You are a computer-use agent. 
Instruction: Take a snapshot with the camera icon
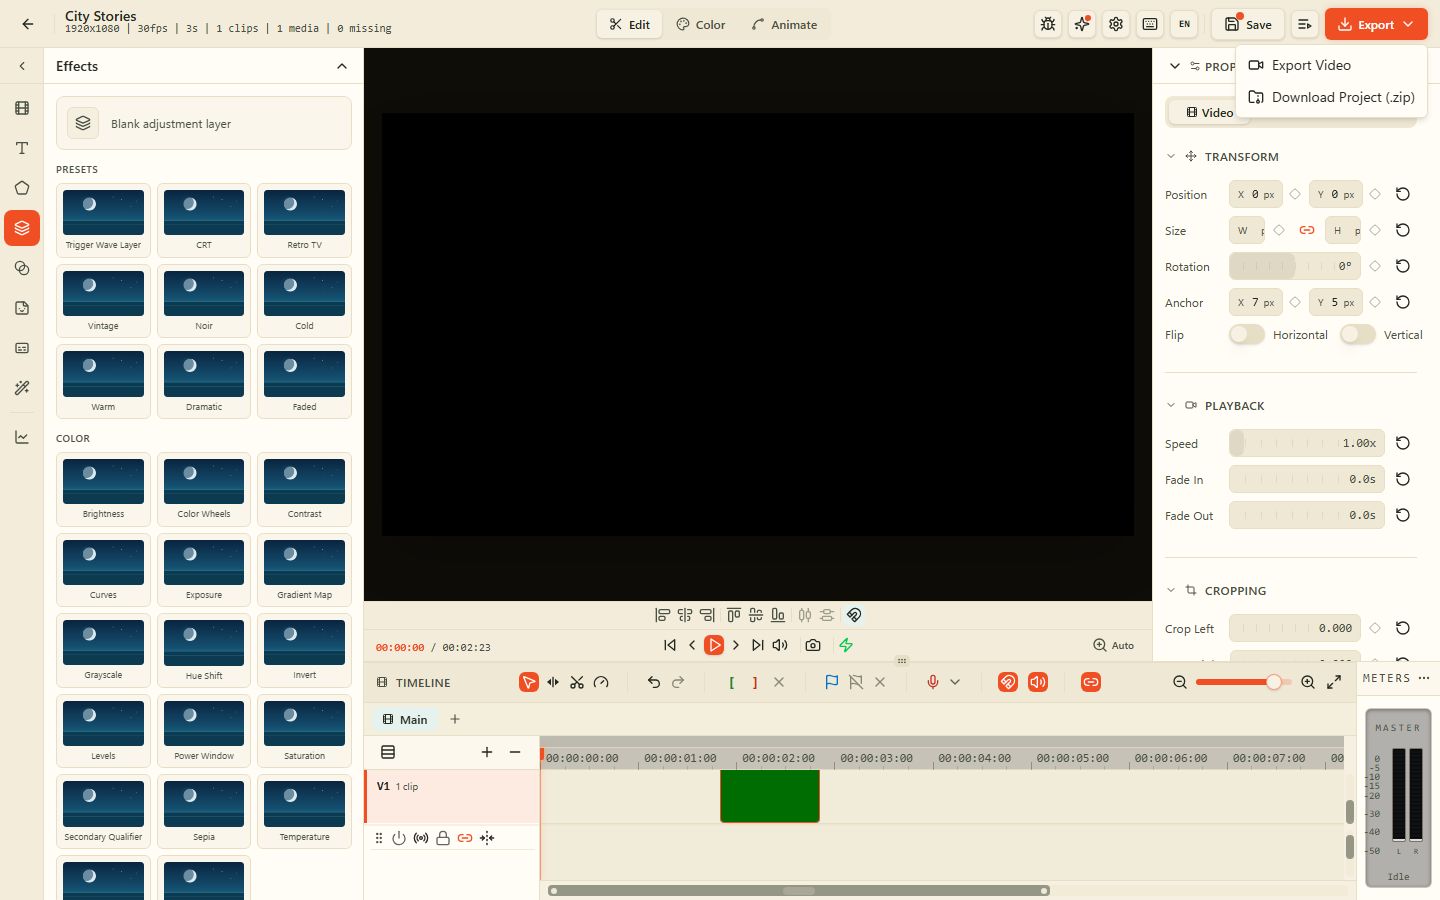pos(813,645)
